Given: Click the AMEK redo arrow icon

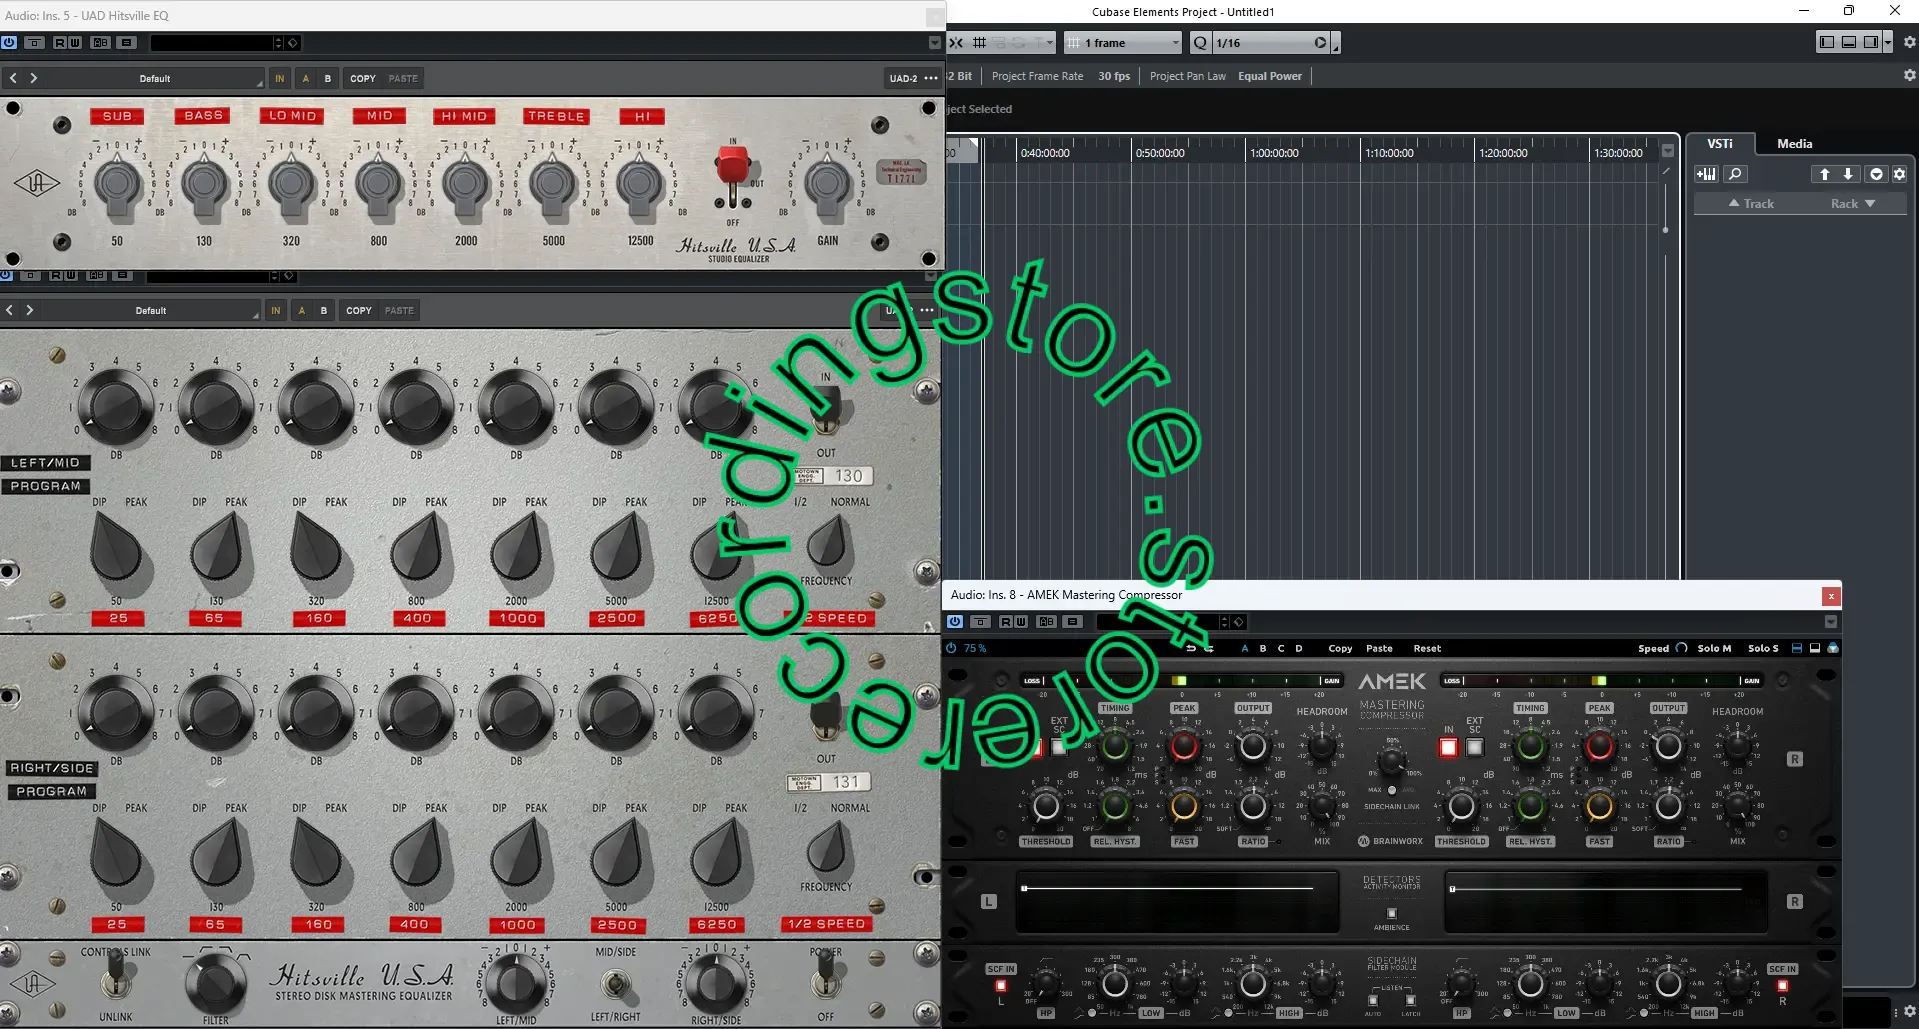Looking at the screenshot, I should [x=1209, y=648].
